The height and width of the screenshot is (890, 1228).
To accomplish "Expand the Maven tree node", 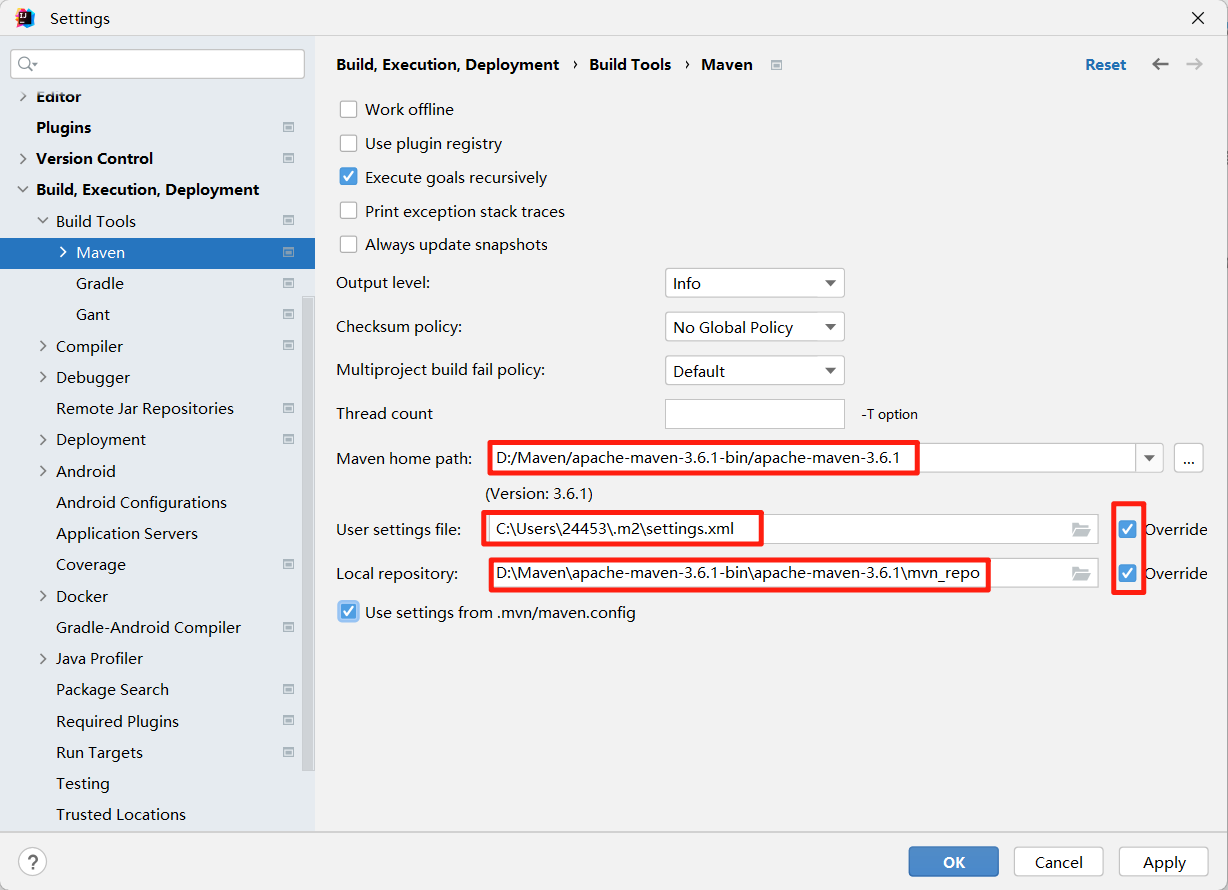I will (x=63, y=252).
